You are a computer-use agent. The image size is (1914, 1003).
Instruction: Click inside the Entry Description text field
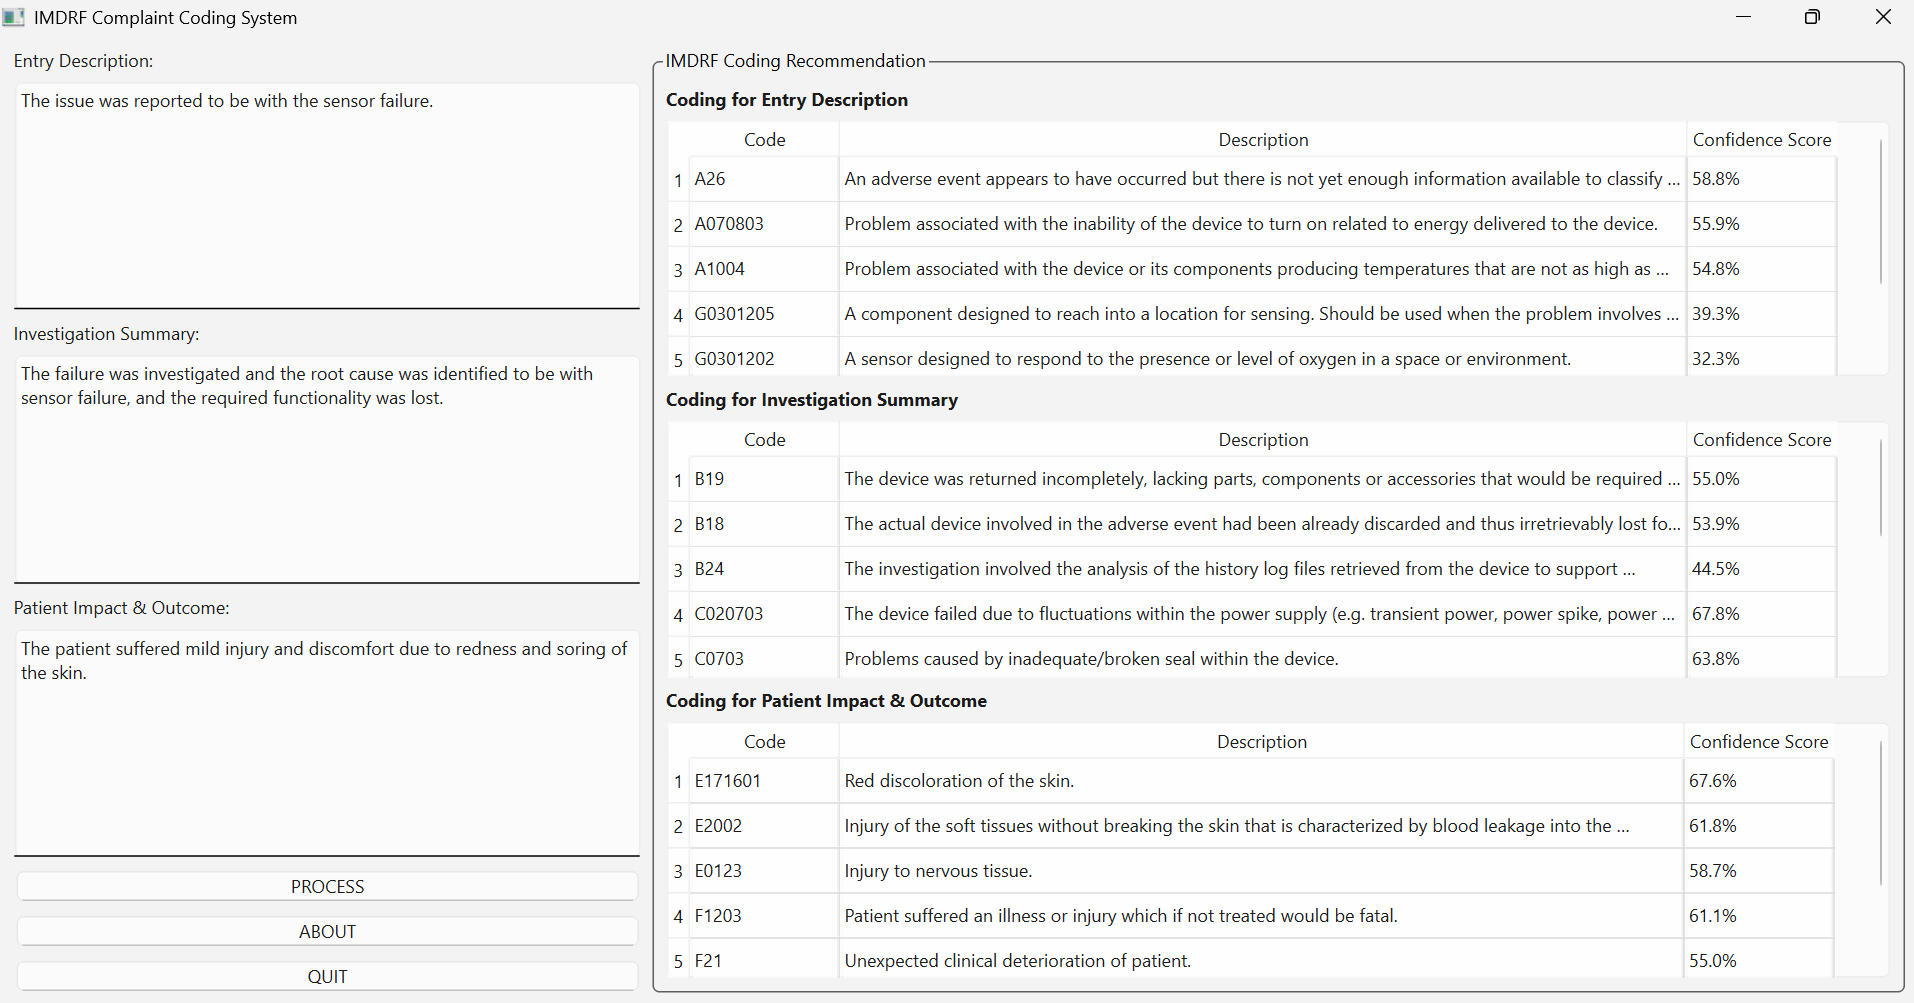326,195
